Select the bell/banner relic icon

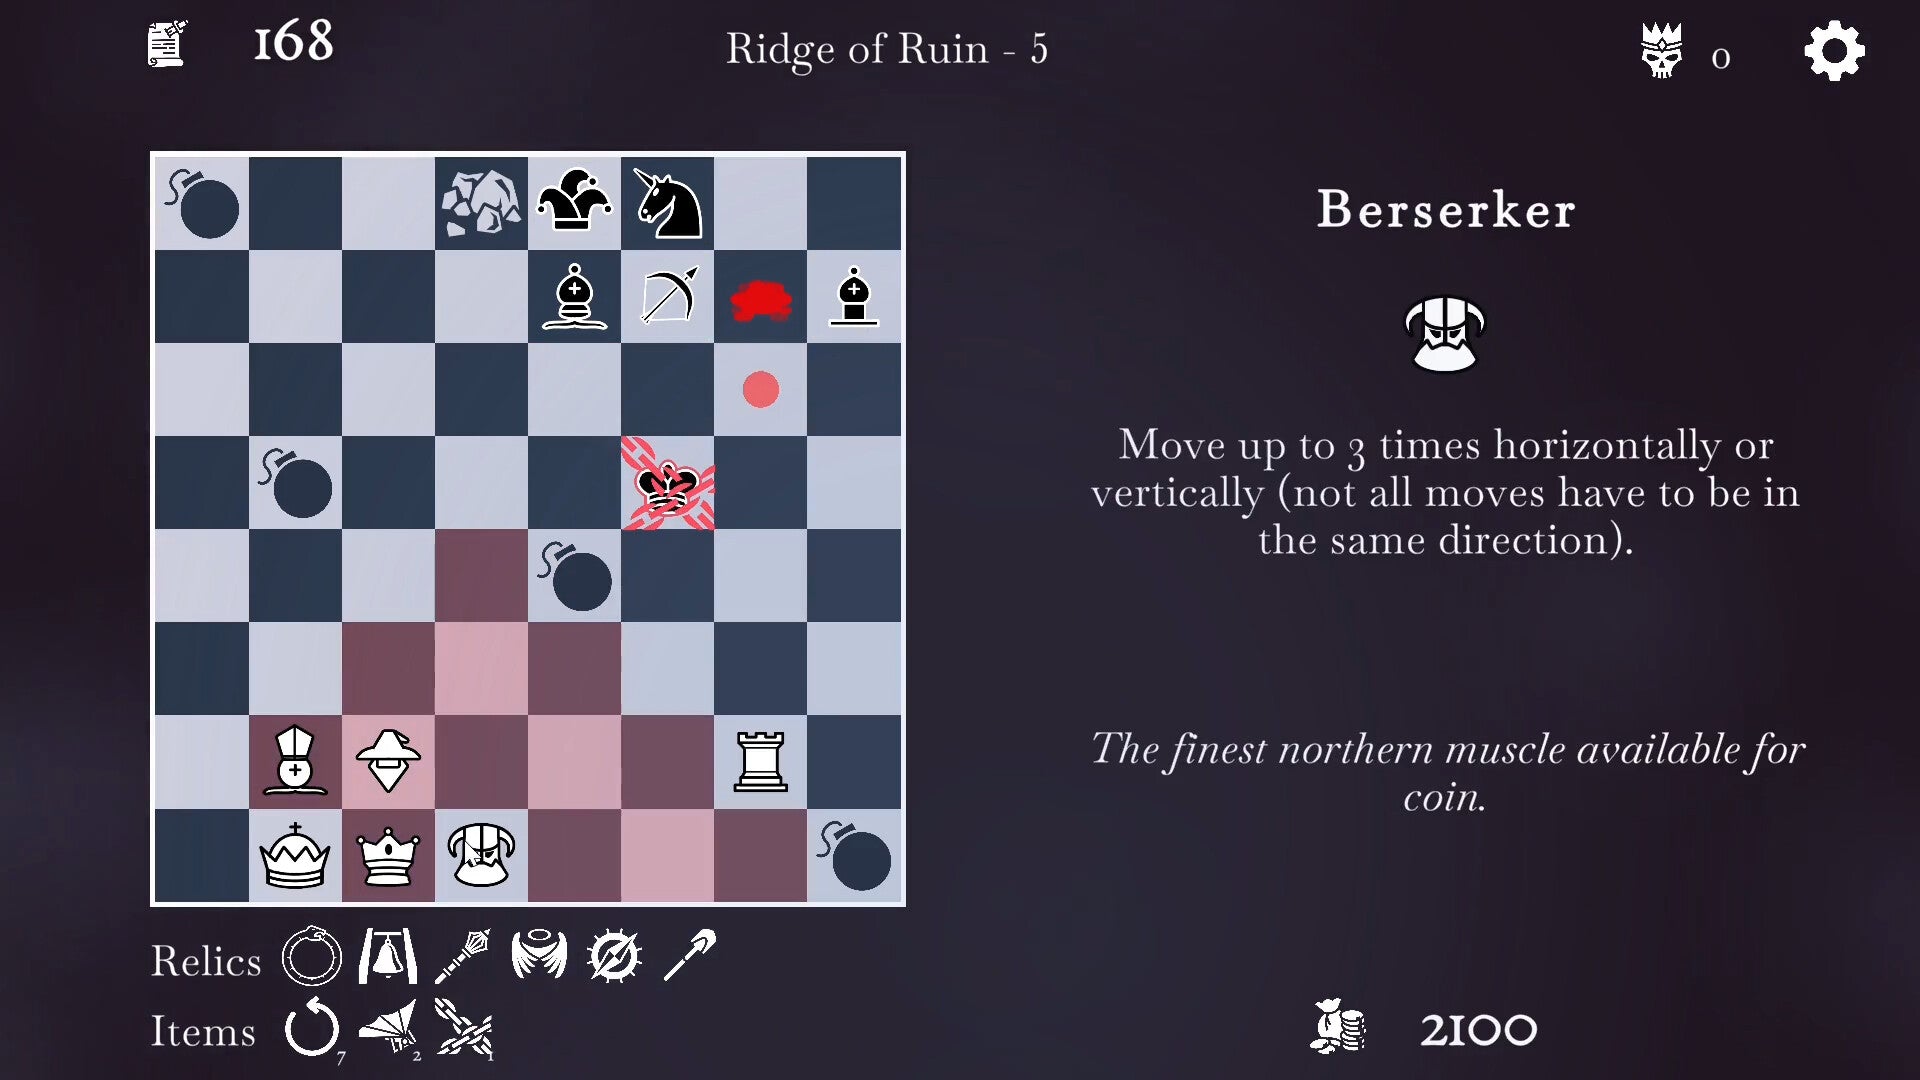pyautogui.click(x=386, y=956)
